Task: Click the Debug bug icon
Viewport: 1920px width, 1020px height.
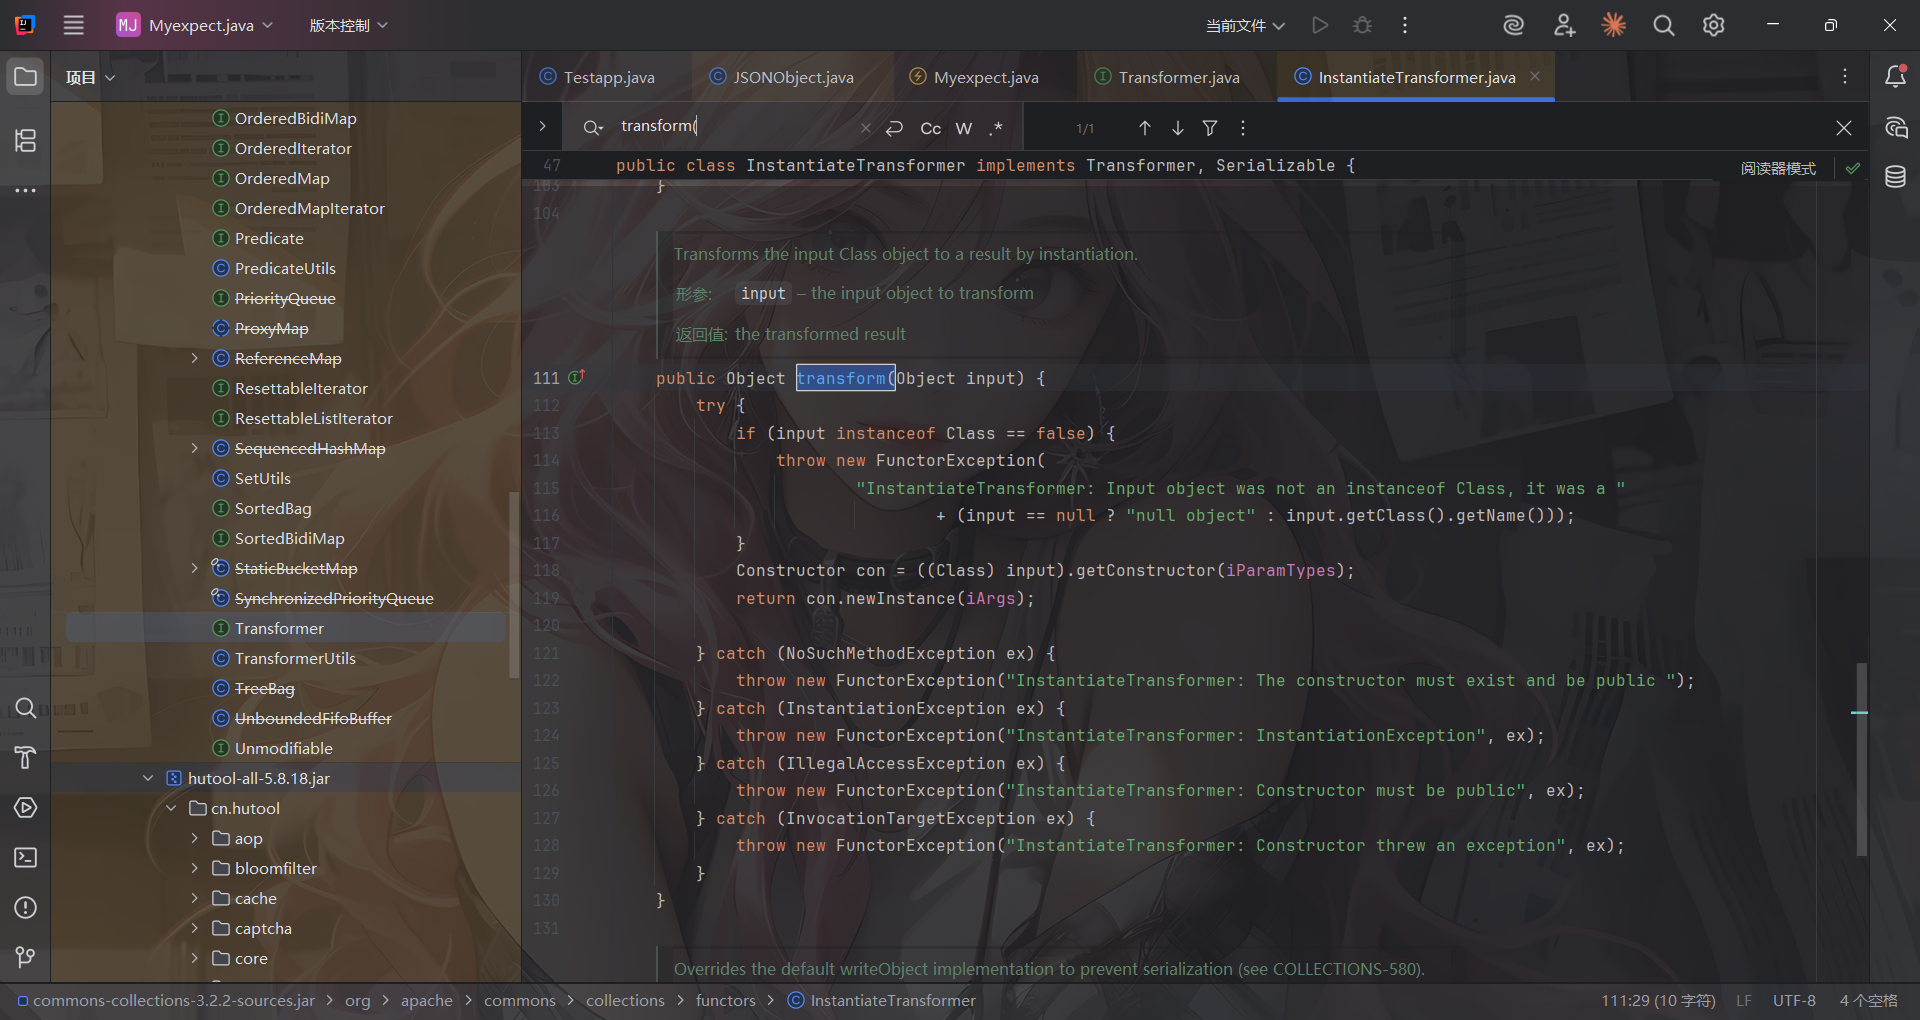Action: 1362,25
